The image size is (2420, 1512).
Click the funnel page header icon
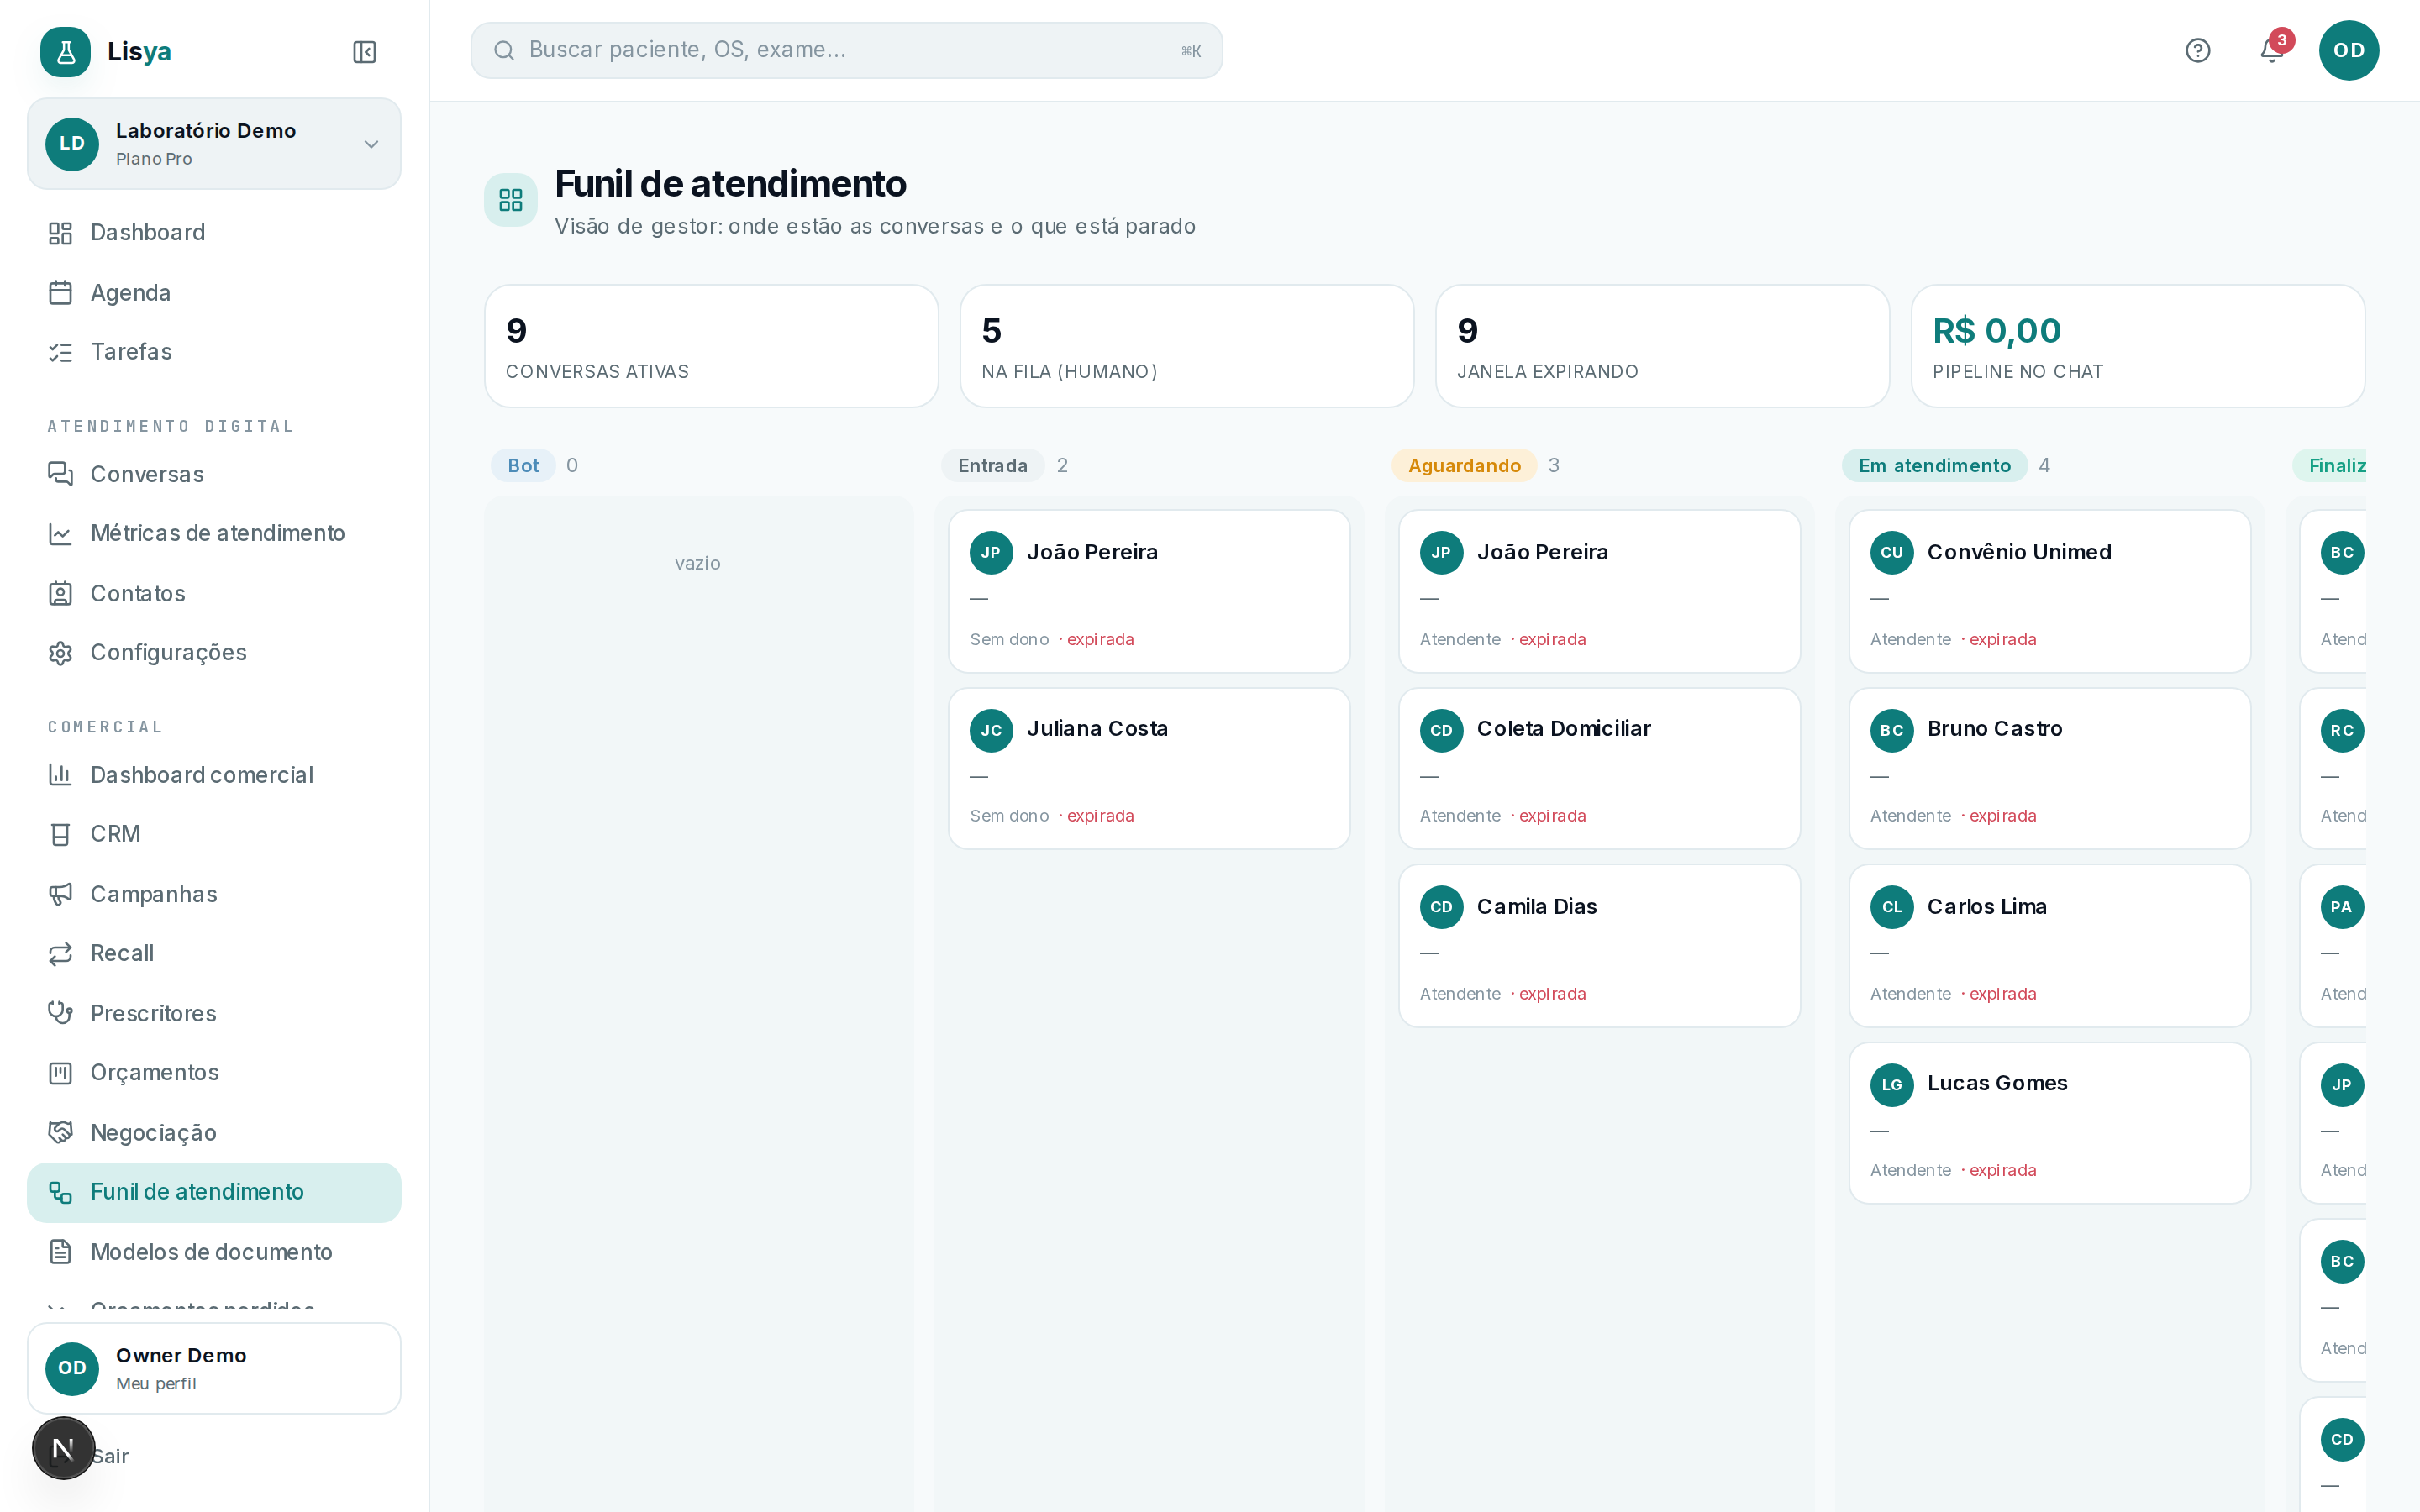[x=510, y=200]
